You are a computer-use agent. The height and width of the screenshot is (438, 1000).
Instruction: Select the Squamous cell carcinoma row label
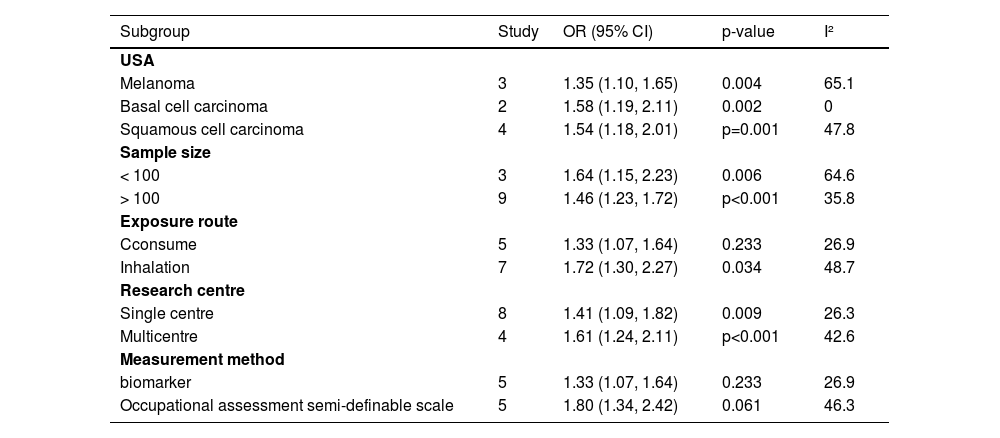coord(211,129)
